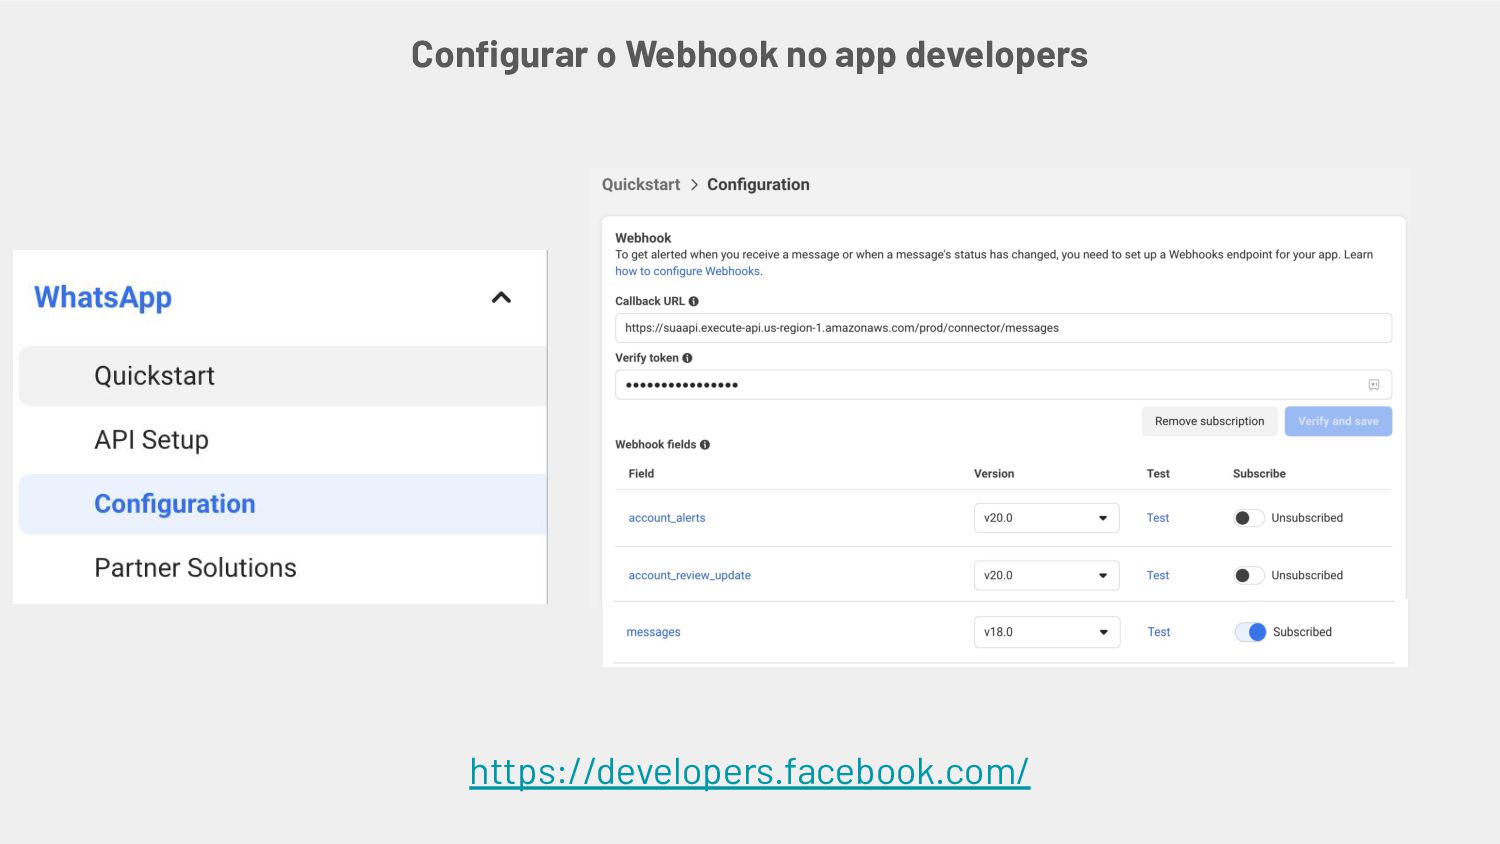Collapse the WhatsApp section chevron
The image size is (1500, 844).
coord(501,297)
